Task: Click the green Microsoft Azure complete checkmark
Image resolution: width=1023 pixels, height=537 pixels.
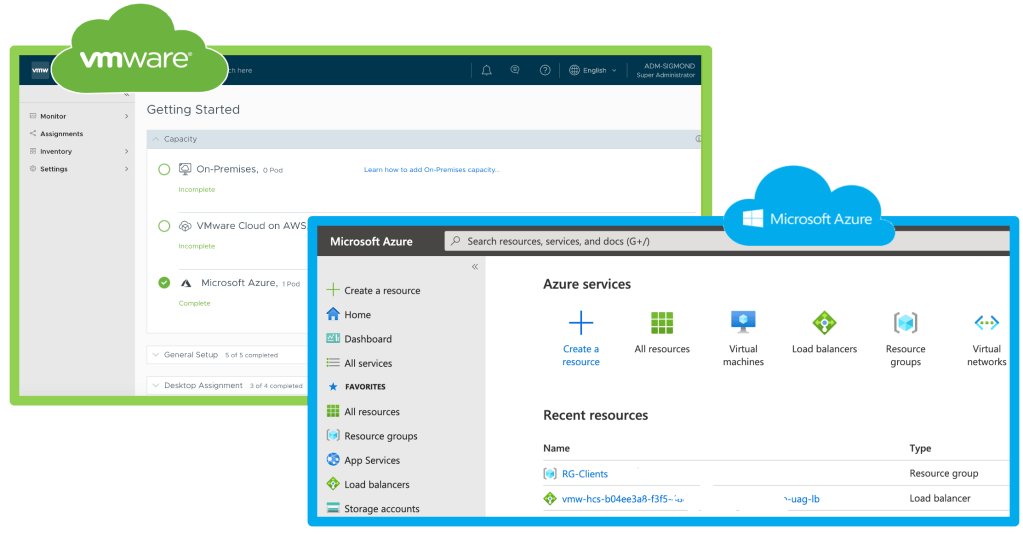Action: tap(164, 283)
